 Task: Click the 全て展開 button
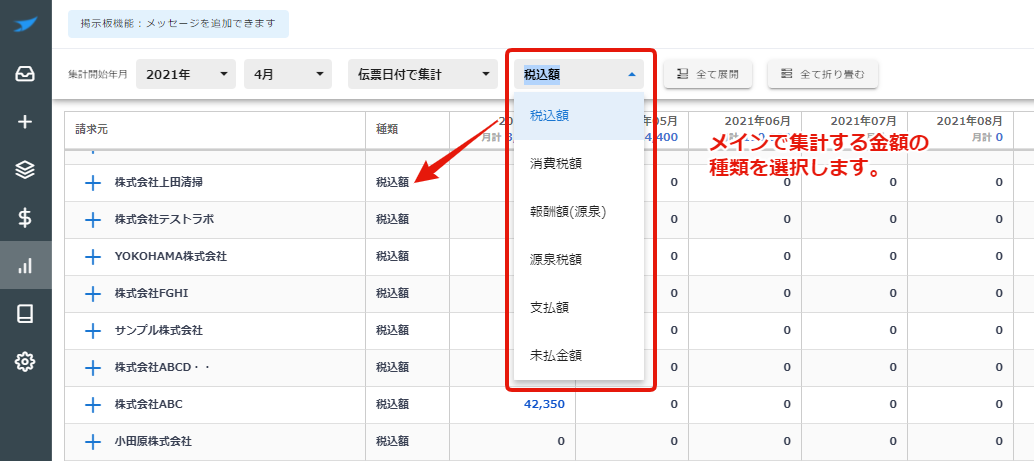pyautogui.click(x=708, y=75)
